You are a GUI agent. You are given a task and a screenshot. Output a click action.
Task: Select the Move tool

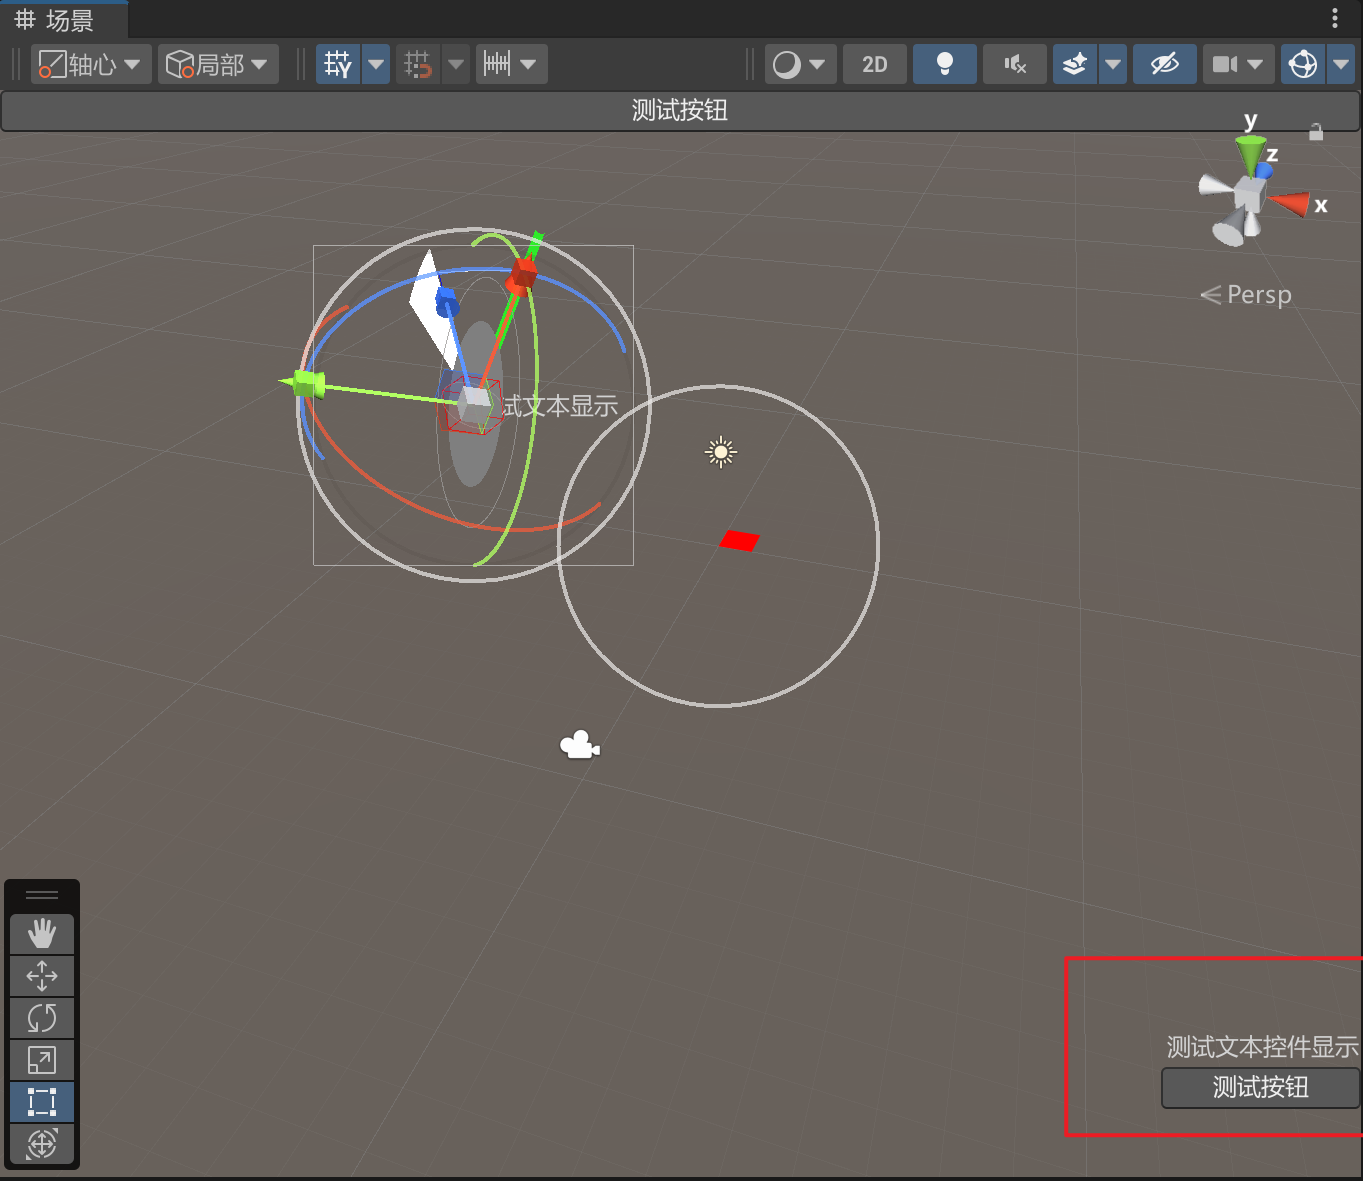42,976
